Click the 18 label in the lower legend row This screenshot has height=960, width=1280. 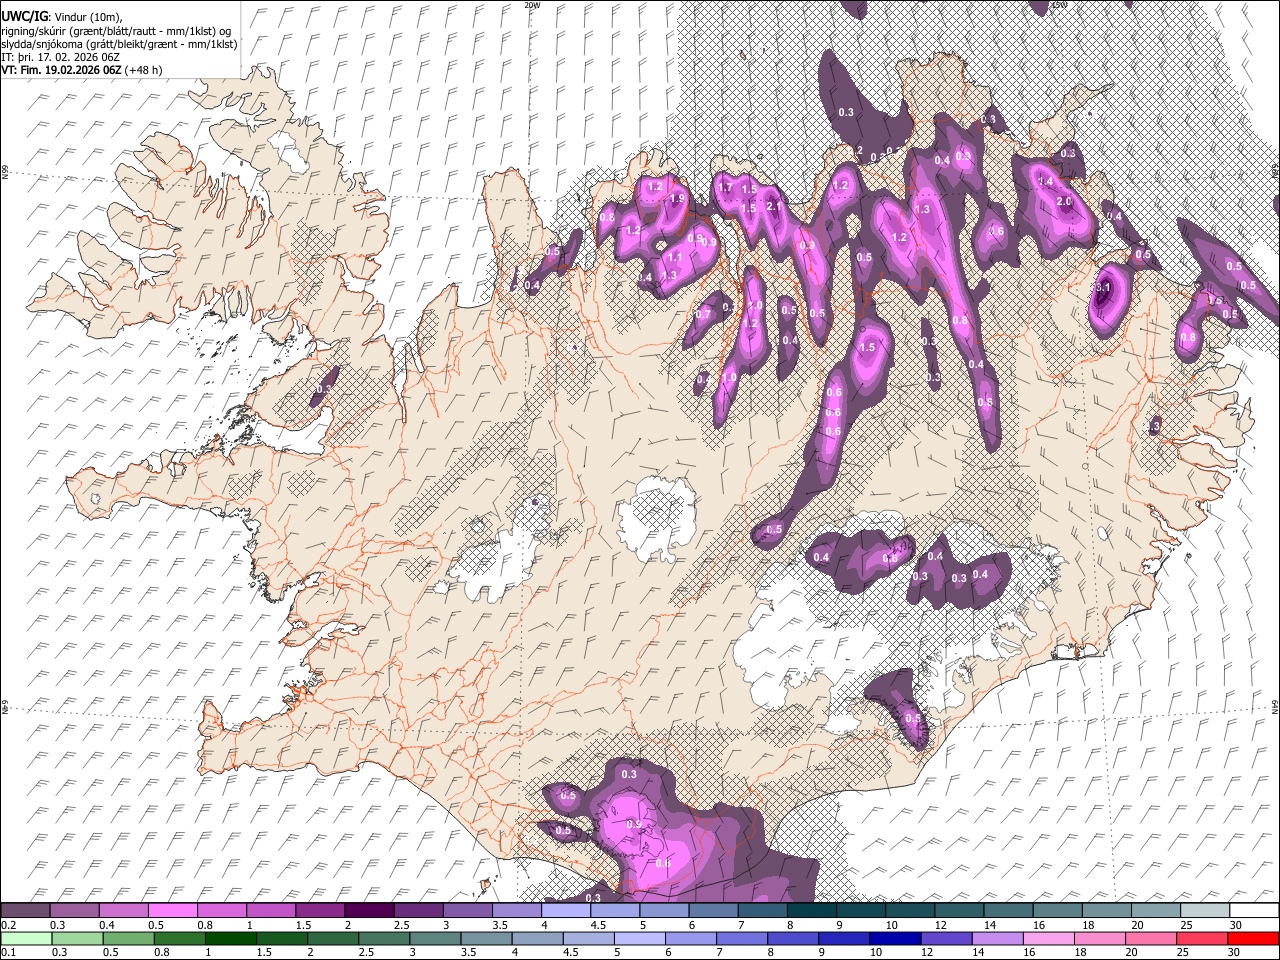1081,952
